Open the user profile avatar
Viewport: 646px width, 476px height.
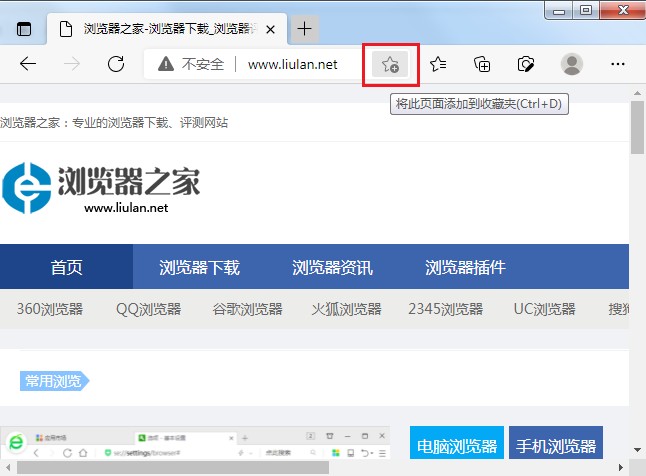(572, 64)
